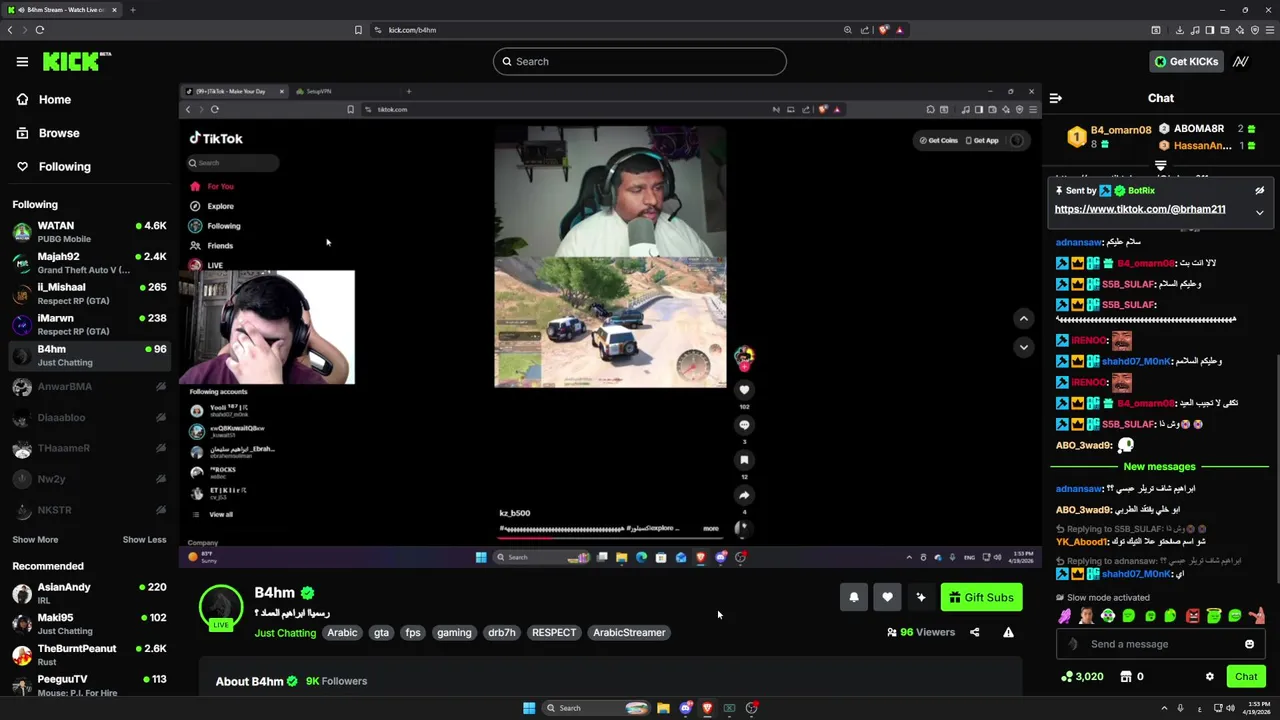Share the stream via share icon
The width and height of the screenshot is (1280, 720).
(x=975, y=632)
